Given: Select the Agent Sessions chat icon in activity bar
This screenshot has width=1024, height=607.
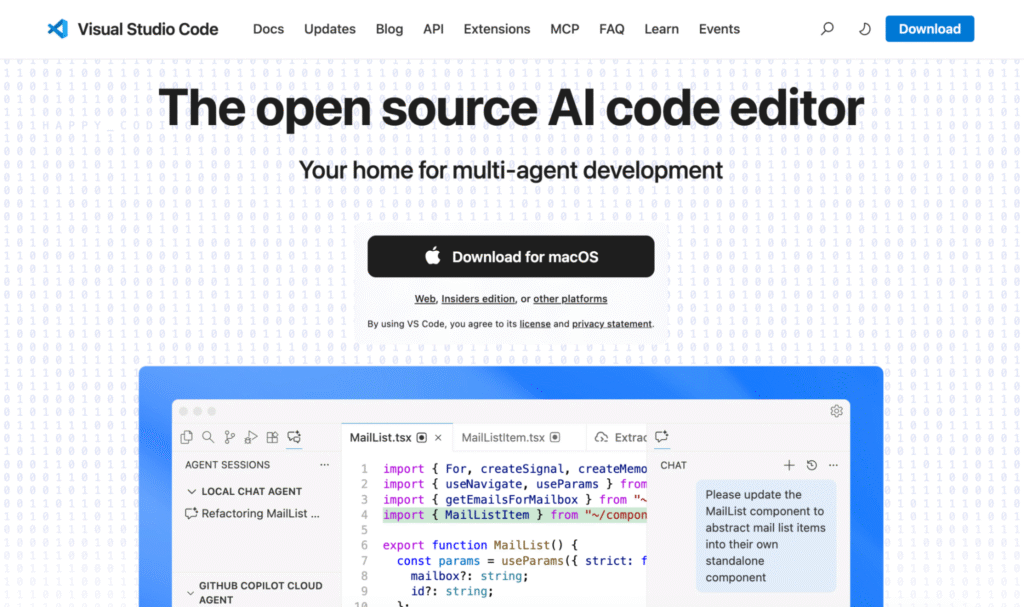Looking at the screenshot, I should (294, 437).
